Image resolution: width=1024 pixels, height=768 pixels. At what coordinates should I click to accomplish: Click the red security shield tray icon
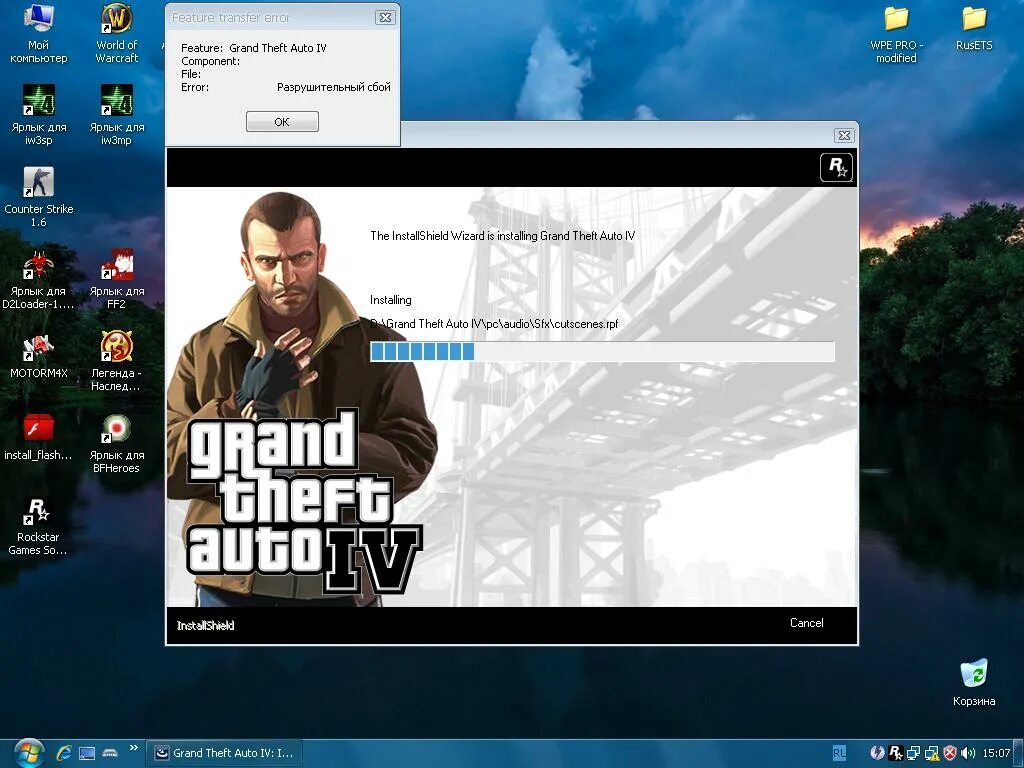(950, 753)
